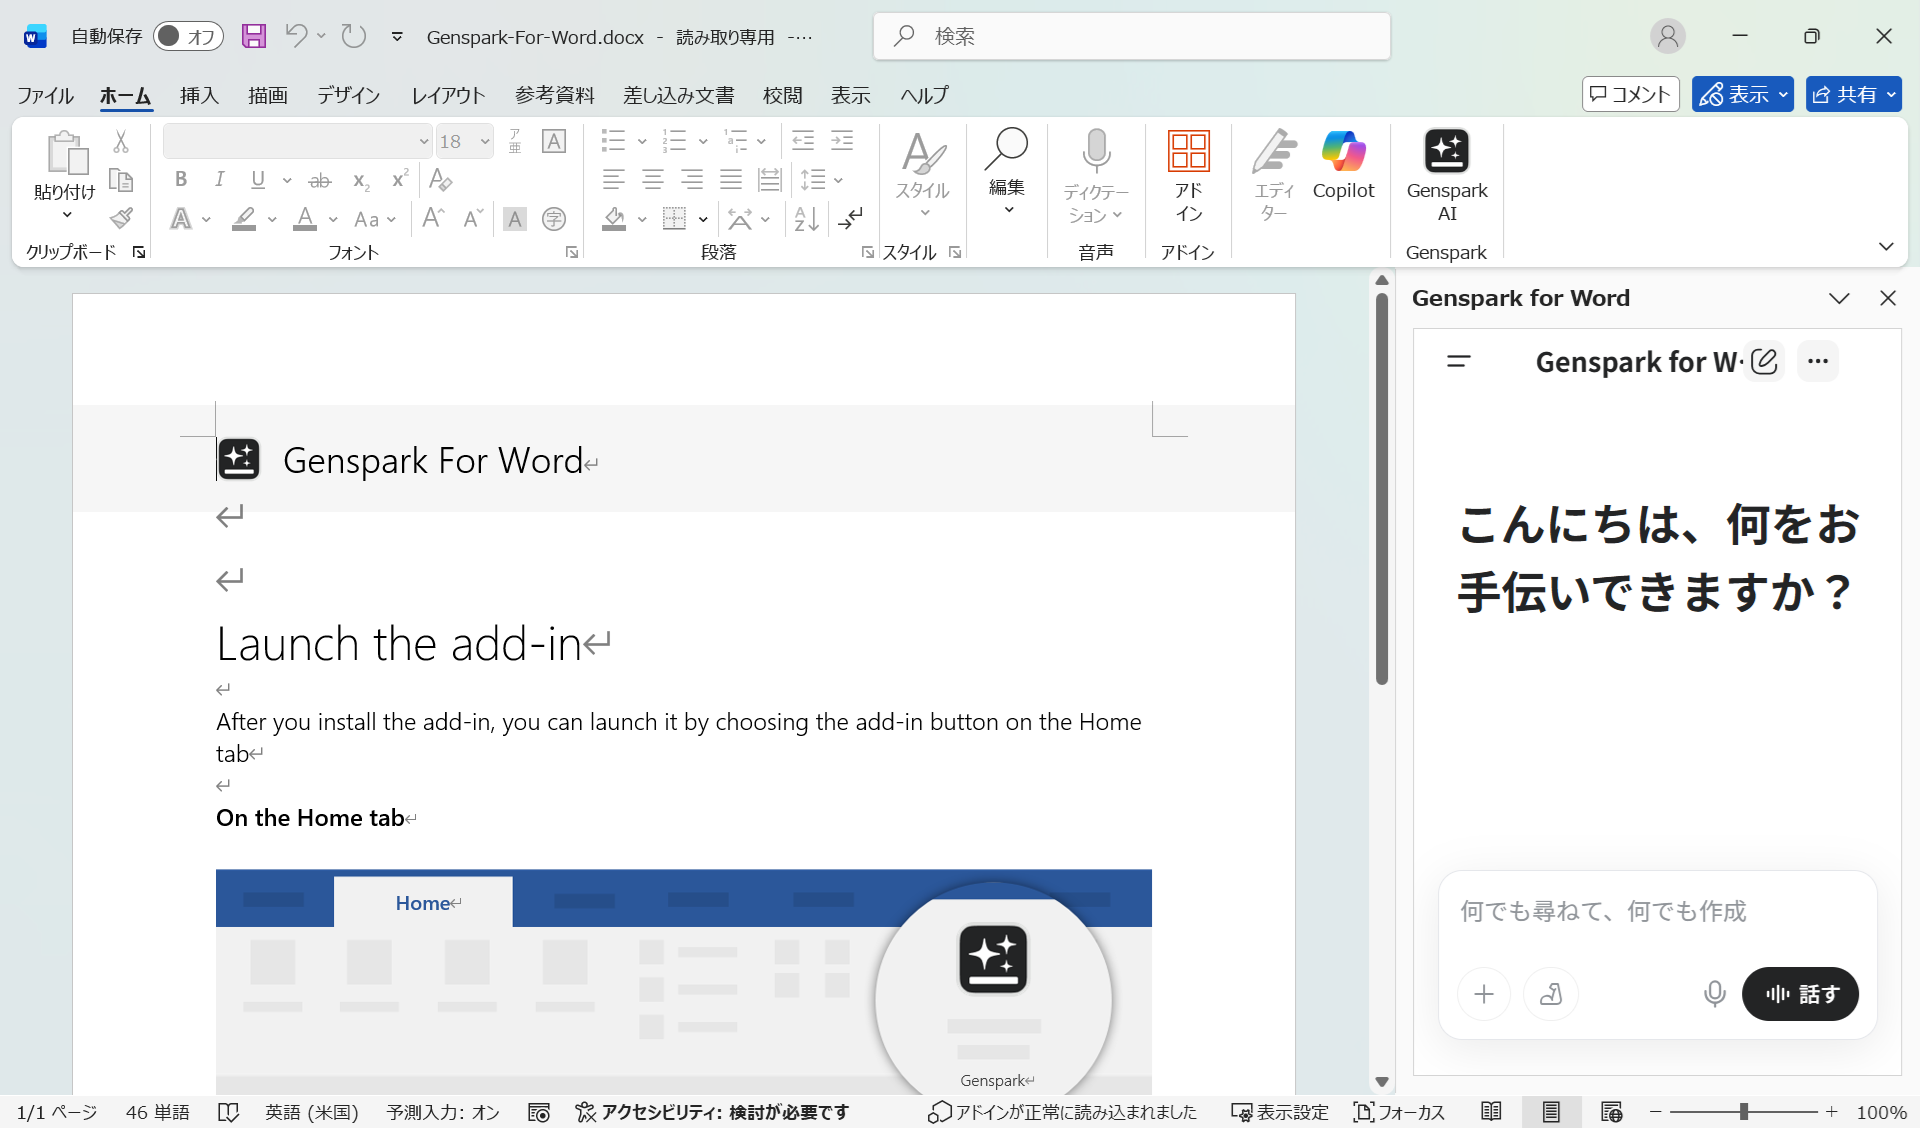Image resolution: width=1920 pixels, height=1128 pixels.
Task: Clear all formatting with the eraser icon
Action: pos(440,180)
